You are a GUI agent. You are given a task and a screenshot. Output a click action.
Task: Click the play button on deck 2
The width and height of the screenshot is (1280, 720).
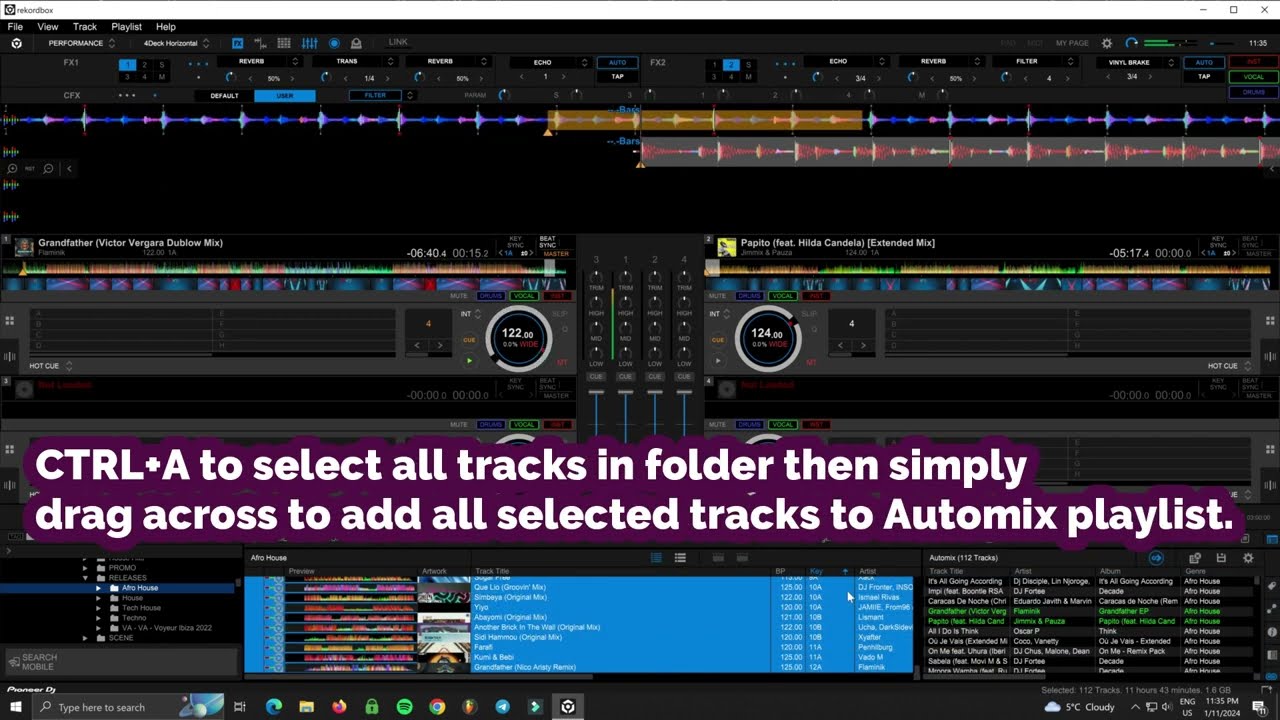click(717, 359)
